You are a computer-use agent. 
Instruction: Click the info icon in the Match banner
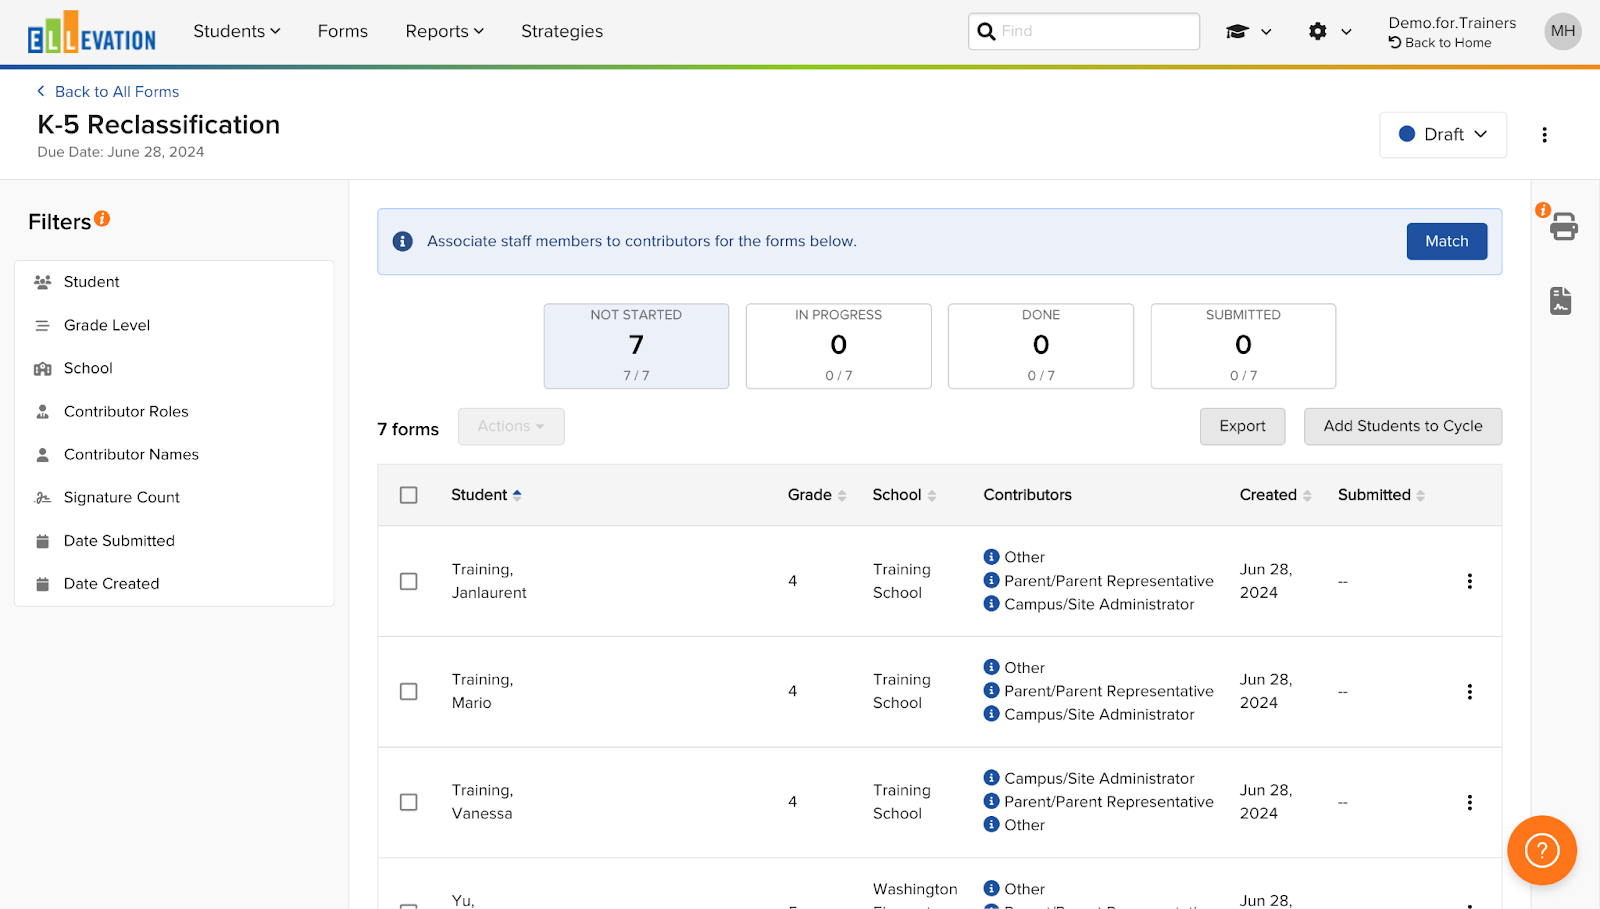[x=403, y=241]
